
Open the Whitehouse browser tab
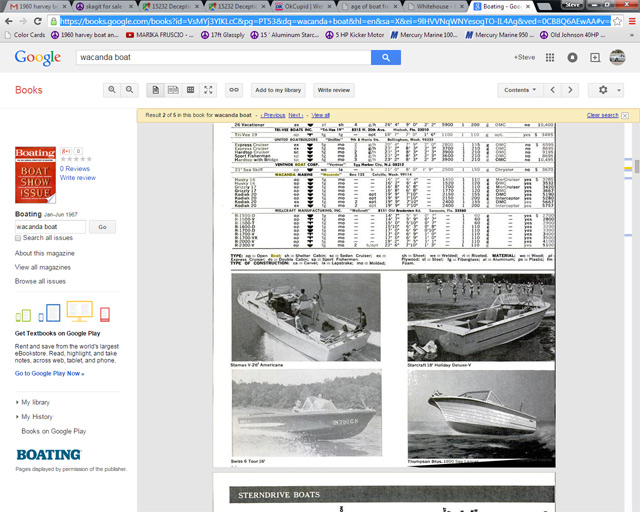(x=438, y=6)
